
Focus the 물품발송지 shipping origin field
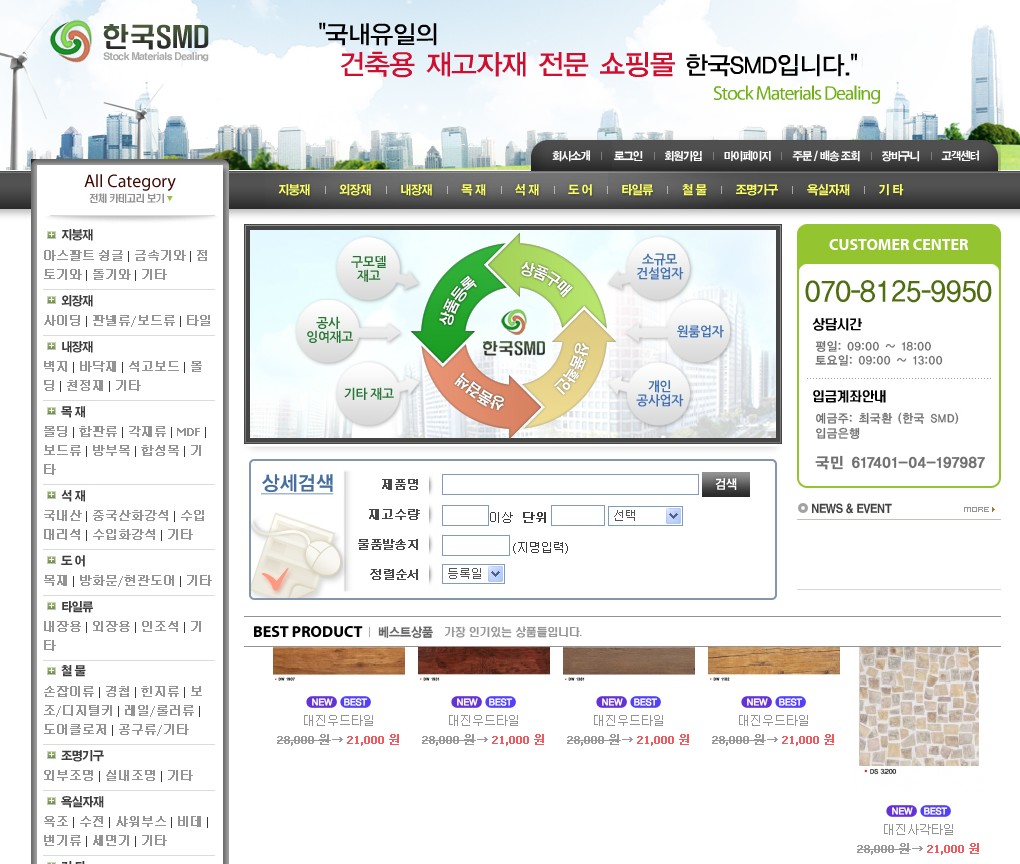pos(476,546)
